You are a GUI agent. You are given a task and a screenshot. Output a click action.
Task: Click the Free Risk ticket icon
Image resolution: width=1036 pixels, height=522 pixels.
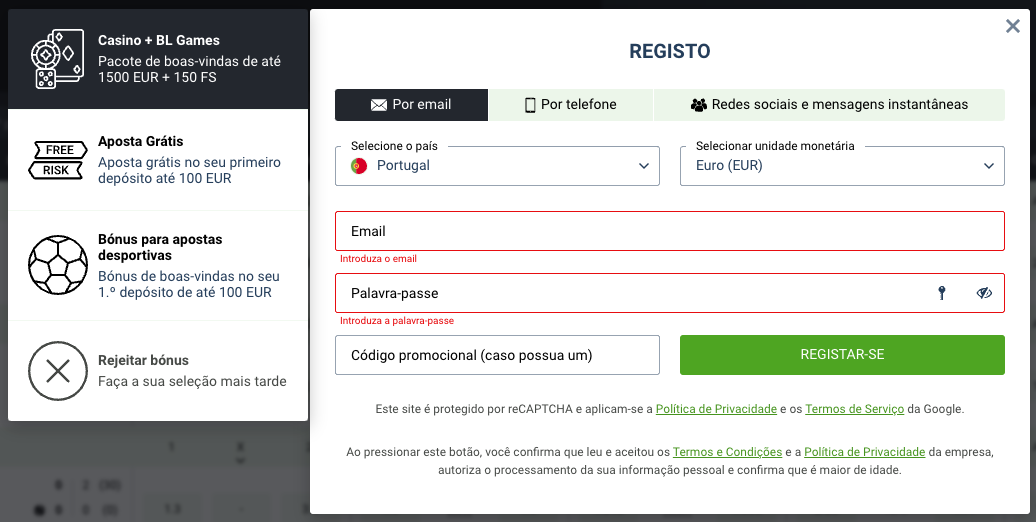(58, 159)
